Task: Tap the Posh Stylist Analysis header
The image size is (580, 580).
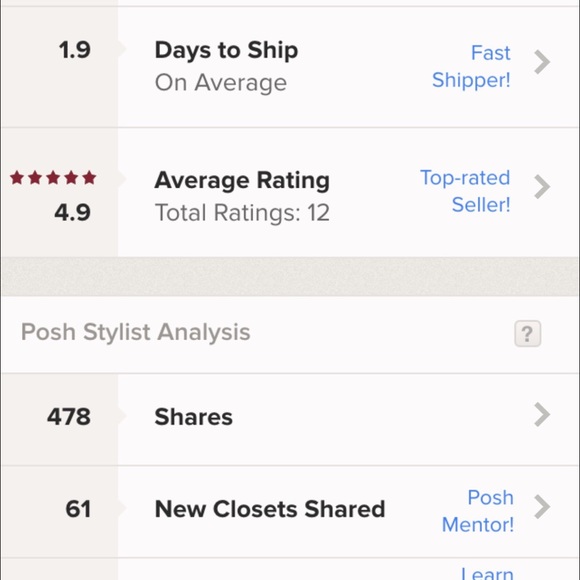Action: 135,332
